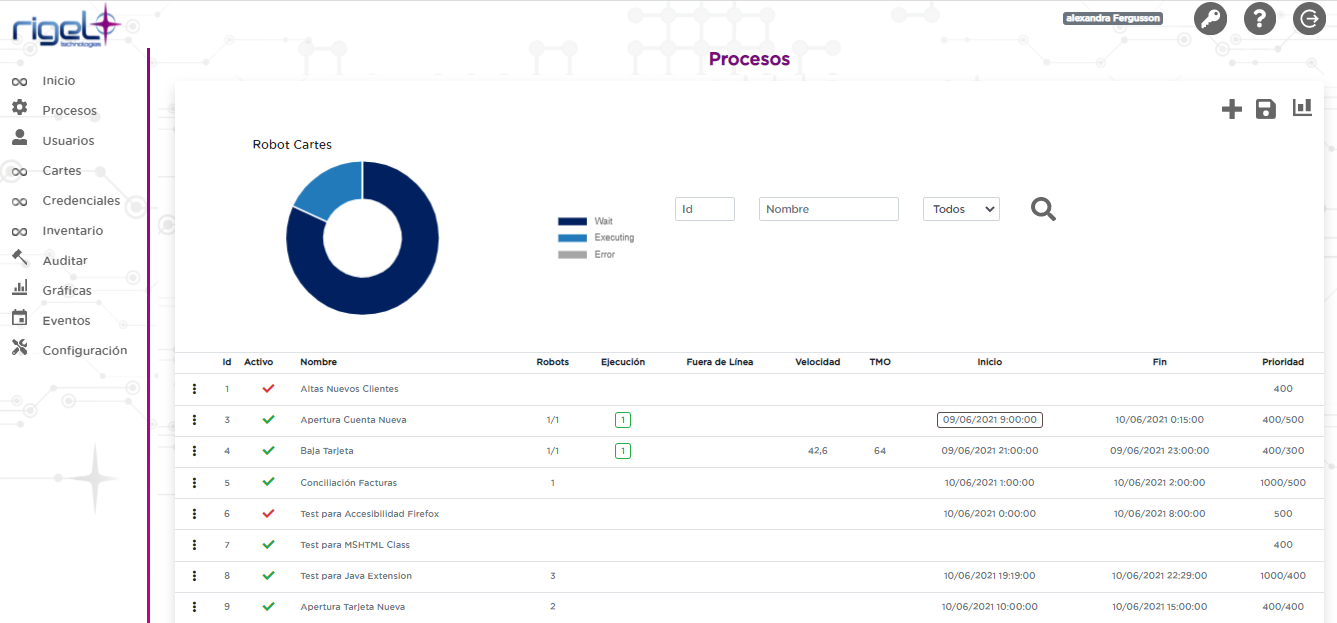The image size is (1337, 623).
Task: Toggle active checkmark for Altas Nuevos Clientes
Action: pyautogui.click(x=268, y=389)
